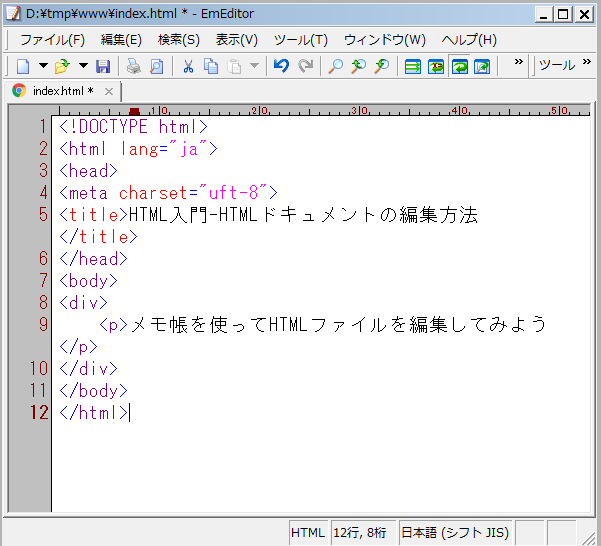Open the ヘルプ(H) menu
The image size is (601, 546).
(x=469, y=40)
